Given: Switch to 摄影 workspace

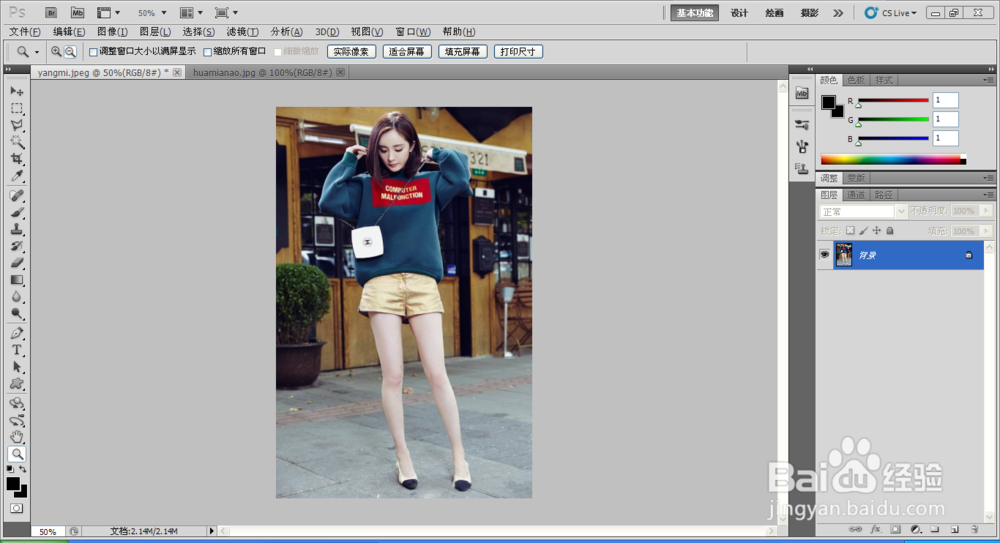Looking at the screenshot, I should pos(809,13).
